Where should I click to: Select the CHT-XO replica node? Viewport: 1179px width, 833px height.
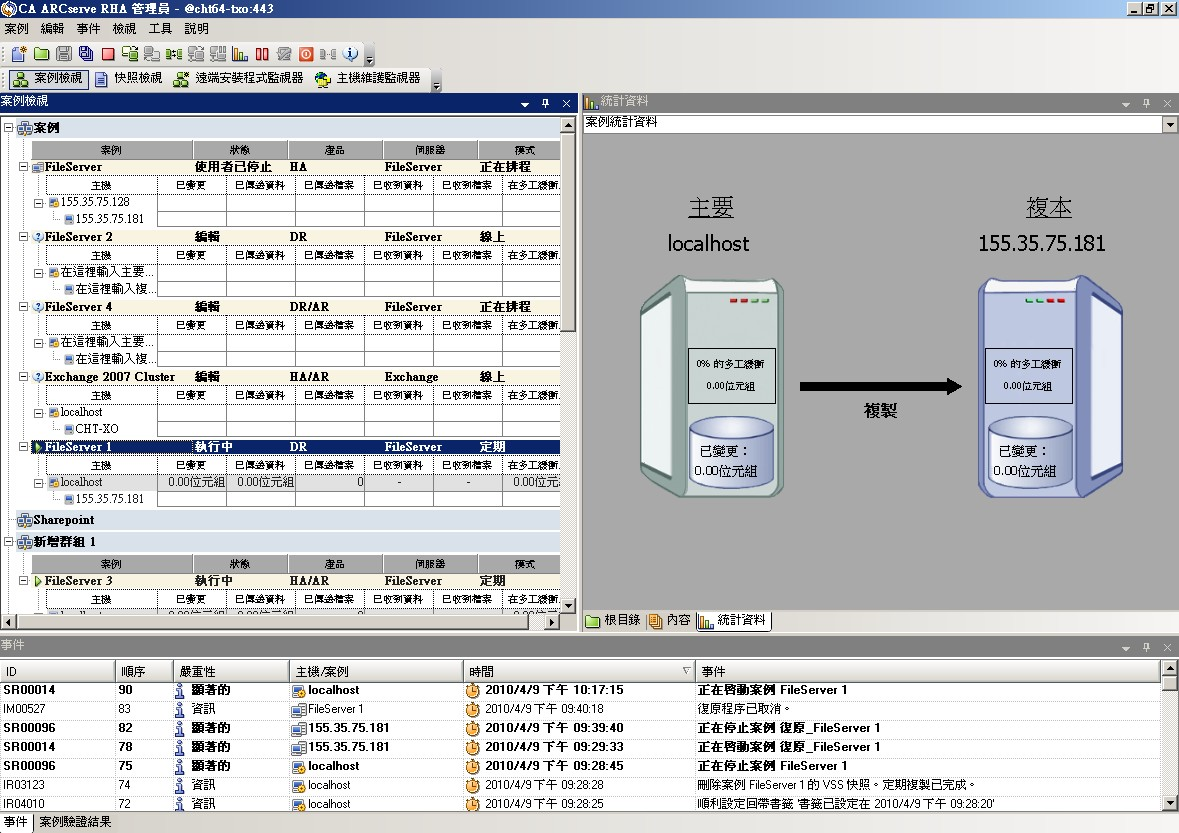click(97, 429)
